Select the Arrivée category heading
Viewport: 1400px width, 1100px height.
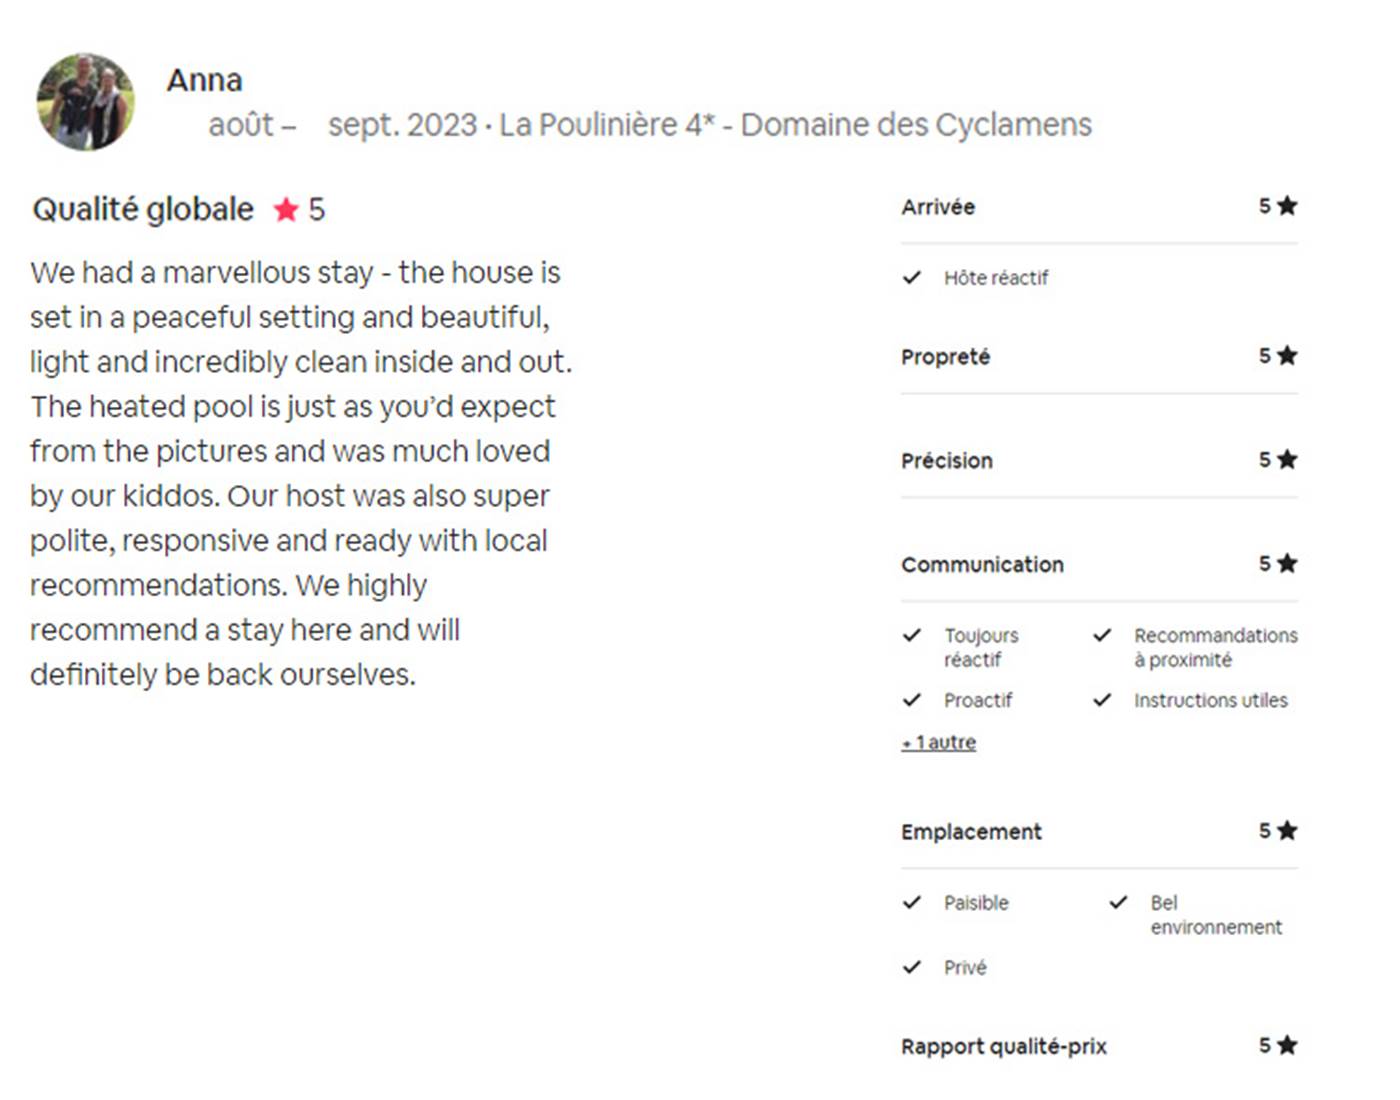[937, 207]
